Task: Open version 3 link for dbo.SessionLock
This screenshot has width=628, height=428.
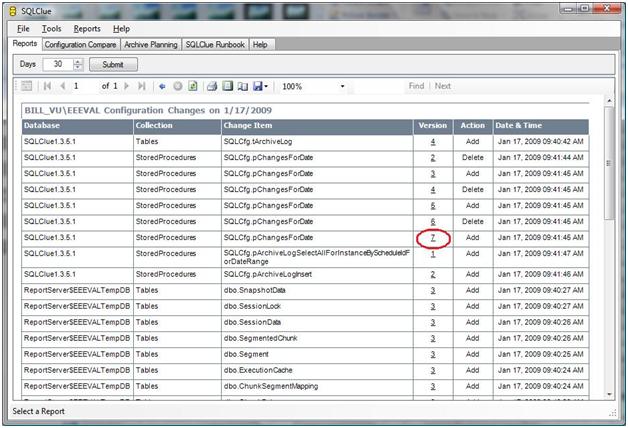Action: 433,307
